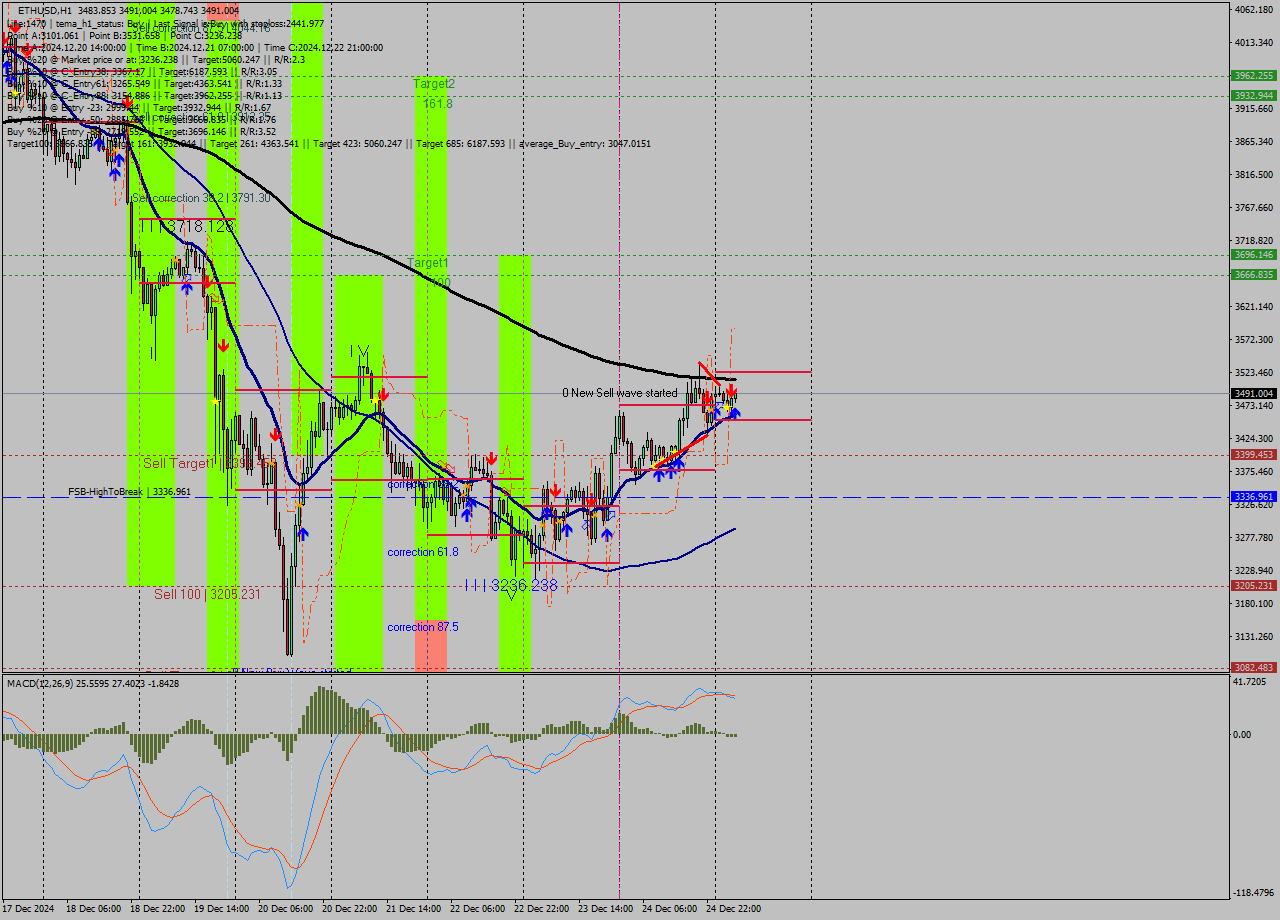Click the 3816.500 price scale value
Image resolution: width=1280 pixels, height=920 pixels.
click(1254, 174)
